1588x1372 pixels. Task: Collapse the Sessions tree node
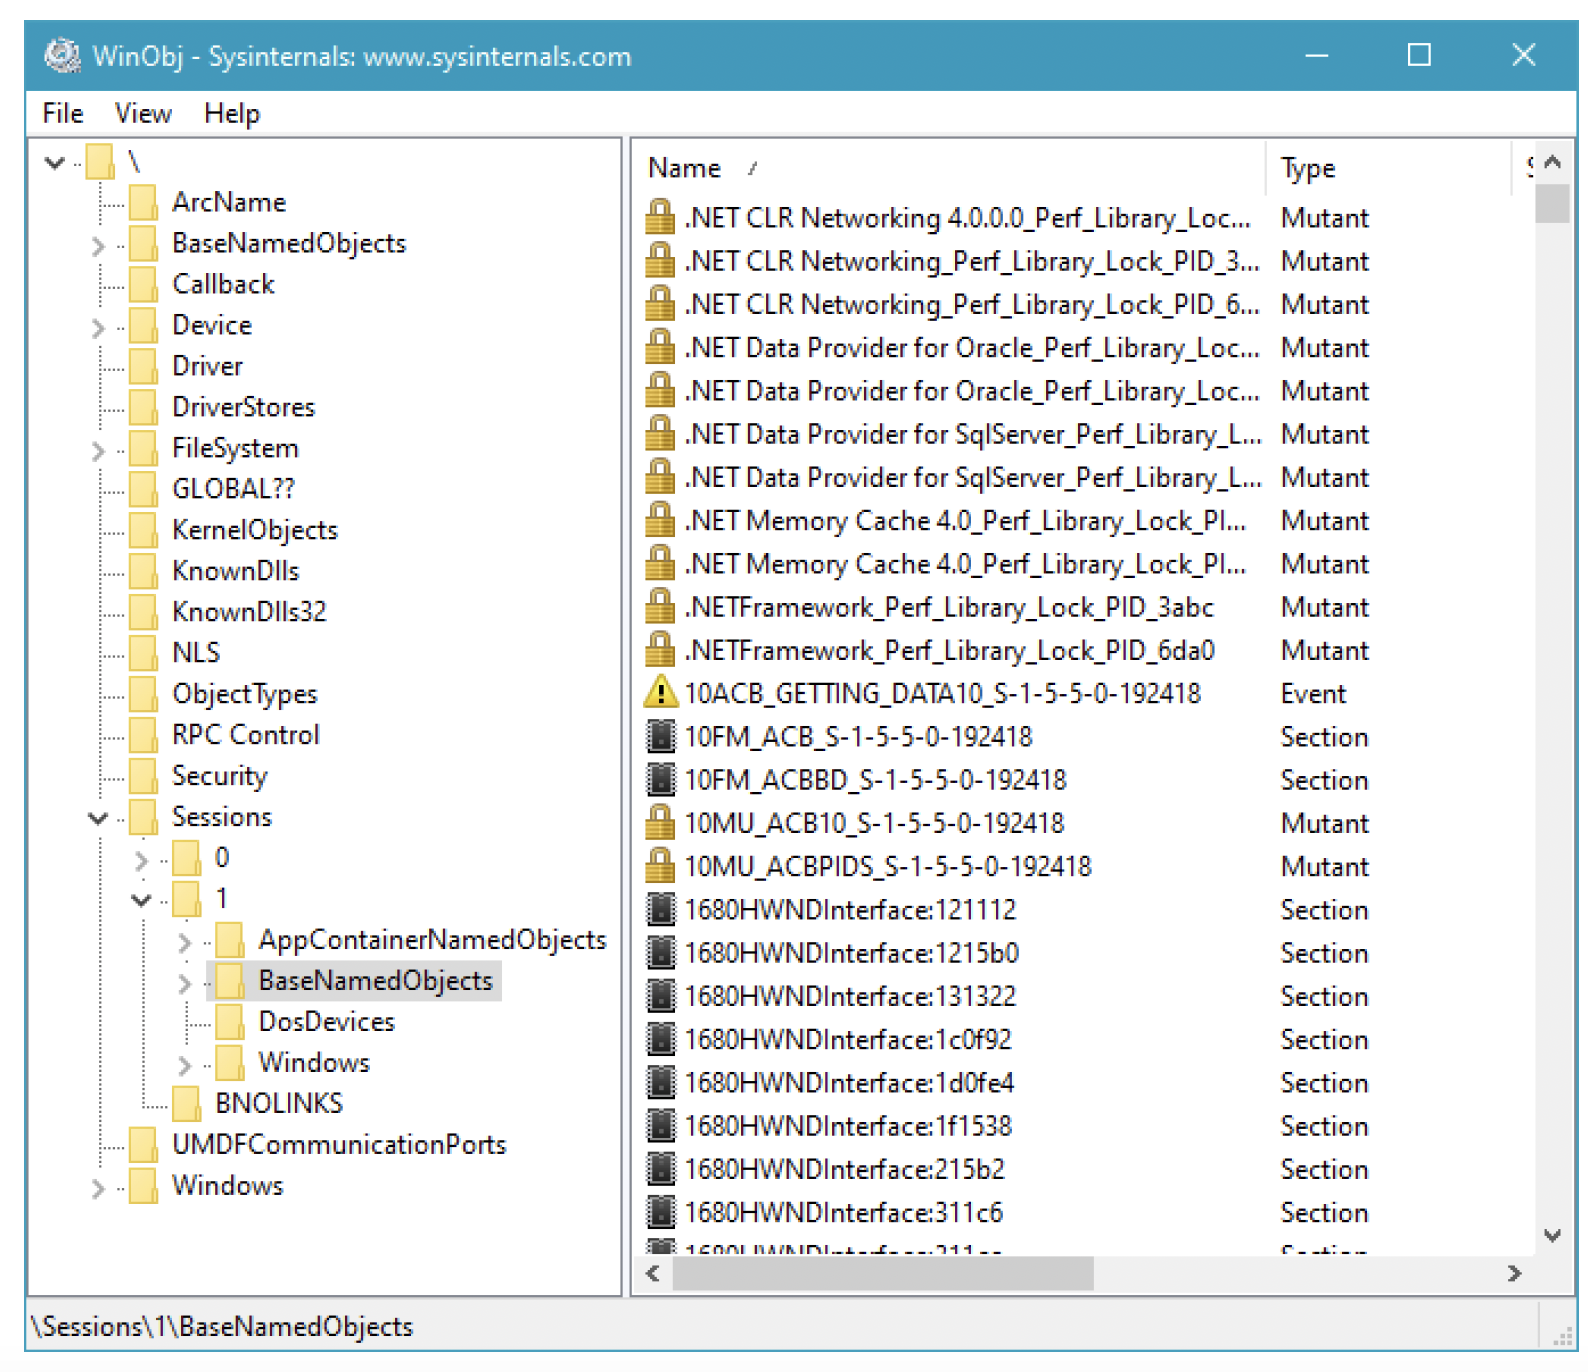(98, 818)
